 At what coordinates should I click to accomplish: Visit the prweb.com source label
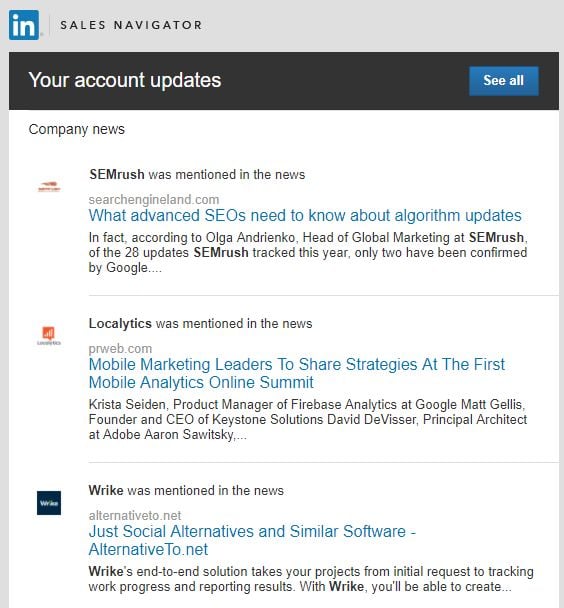point(120,349)
